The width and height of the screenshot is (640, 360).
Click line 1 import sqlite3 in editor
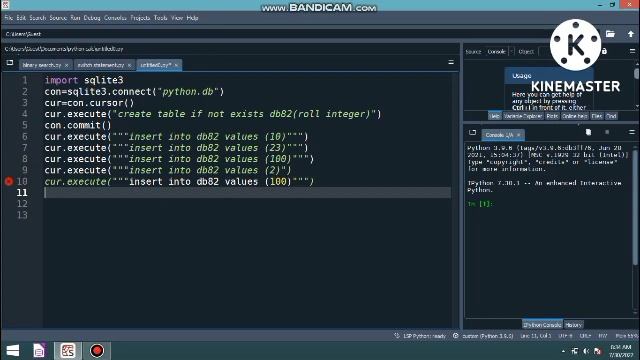[x=84, y=80]
